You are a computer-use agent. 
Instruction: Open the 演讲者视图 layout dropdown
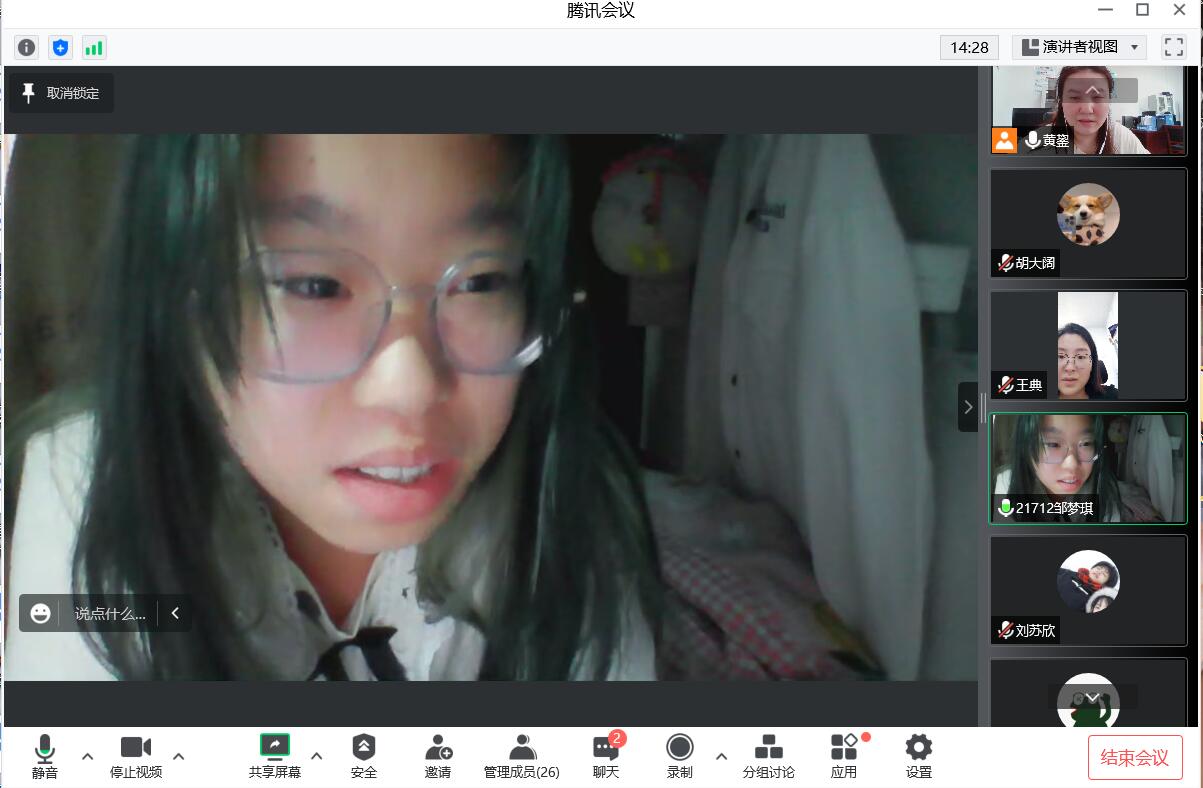point(1079,47)
